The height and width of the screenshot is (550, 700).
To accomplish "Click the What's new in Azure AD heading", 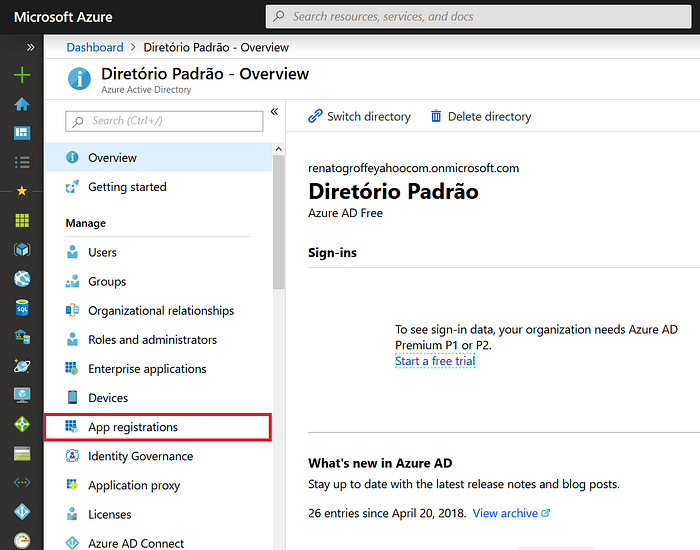I will point(380,463).
